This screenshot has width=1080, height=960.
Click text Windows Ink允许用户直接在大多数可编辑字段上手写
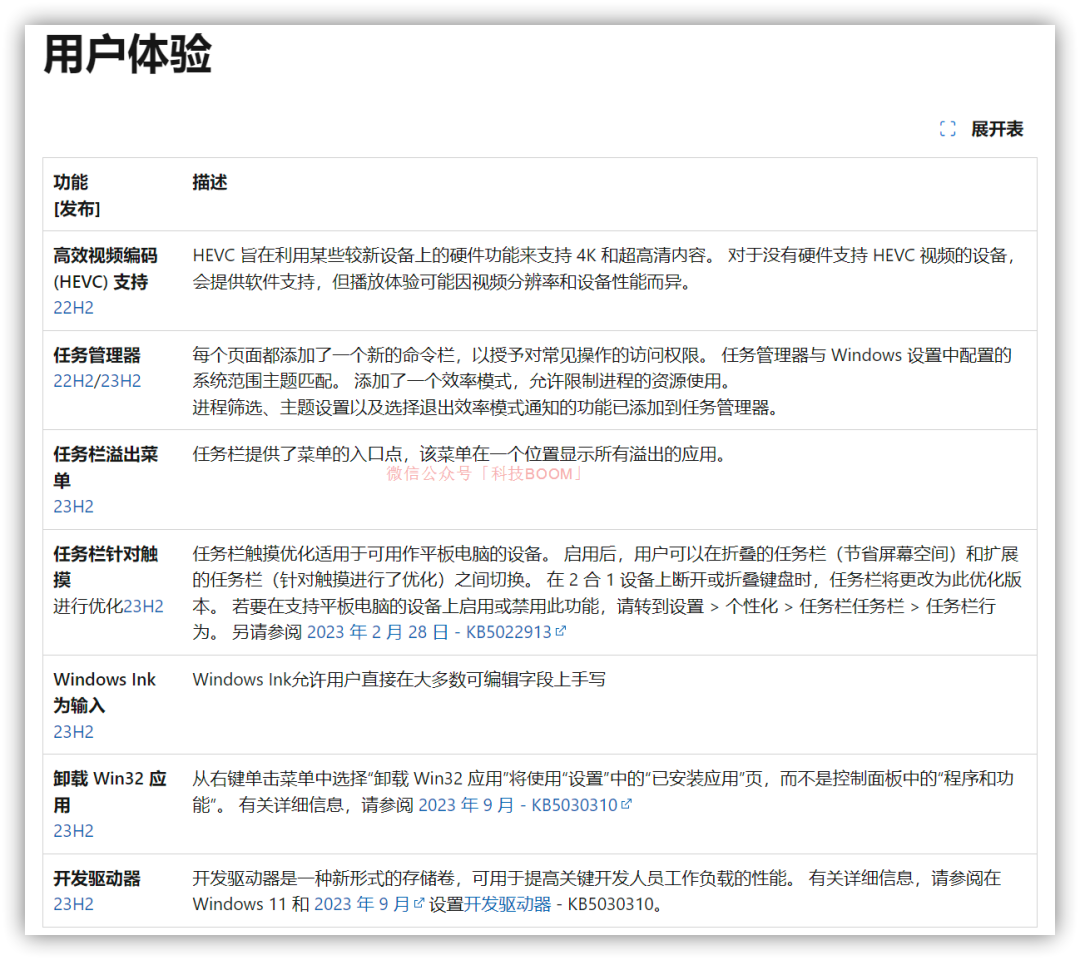point(399,680)
